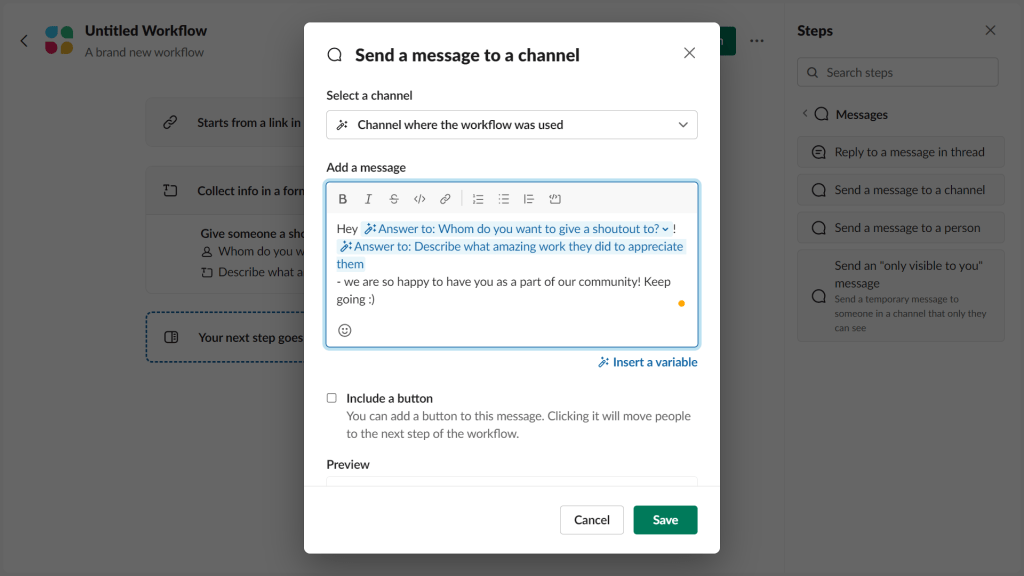Collapse the Messages category in Steps panel
The height and width of the screenshot is (576, 1024).
pyautogui.click(x=806, y=114)
